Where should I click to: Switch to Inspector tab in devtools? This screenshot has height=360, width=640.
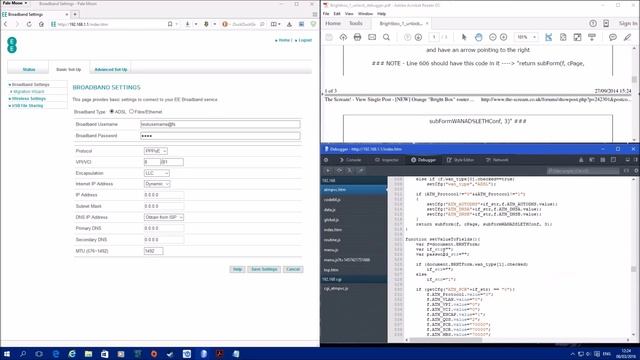click(x=387, y=160)
